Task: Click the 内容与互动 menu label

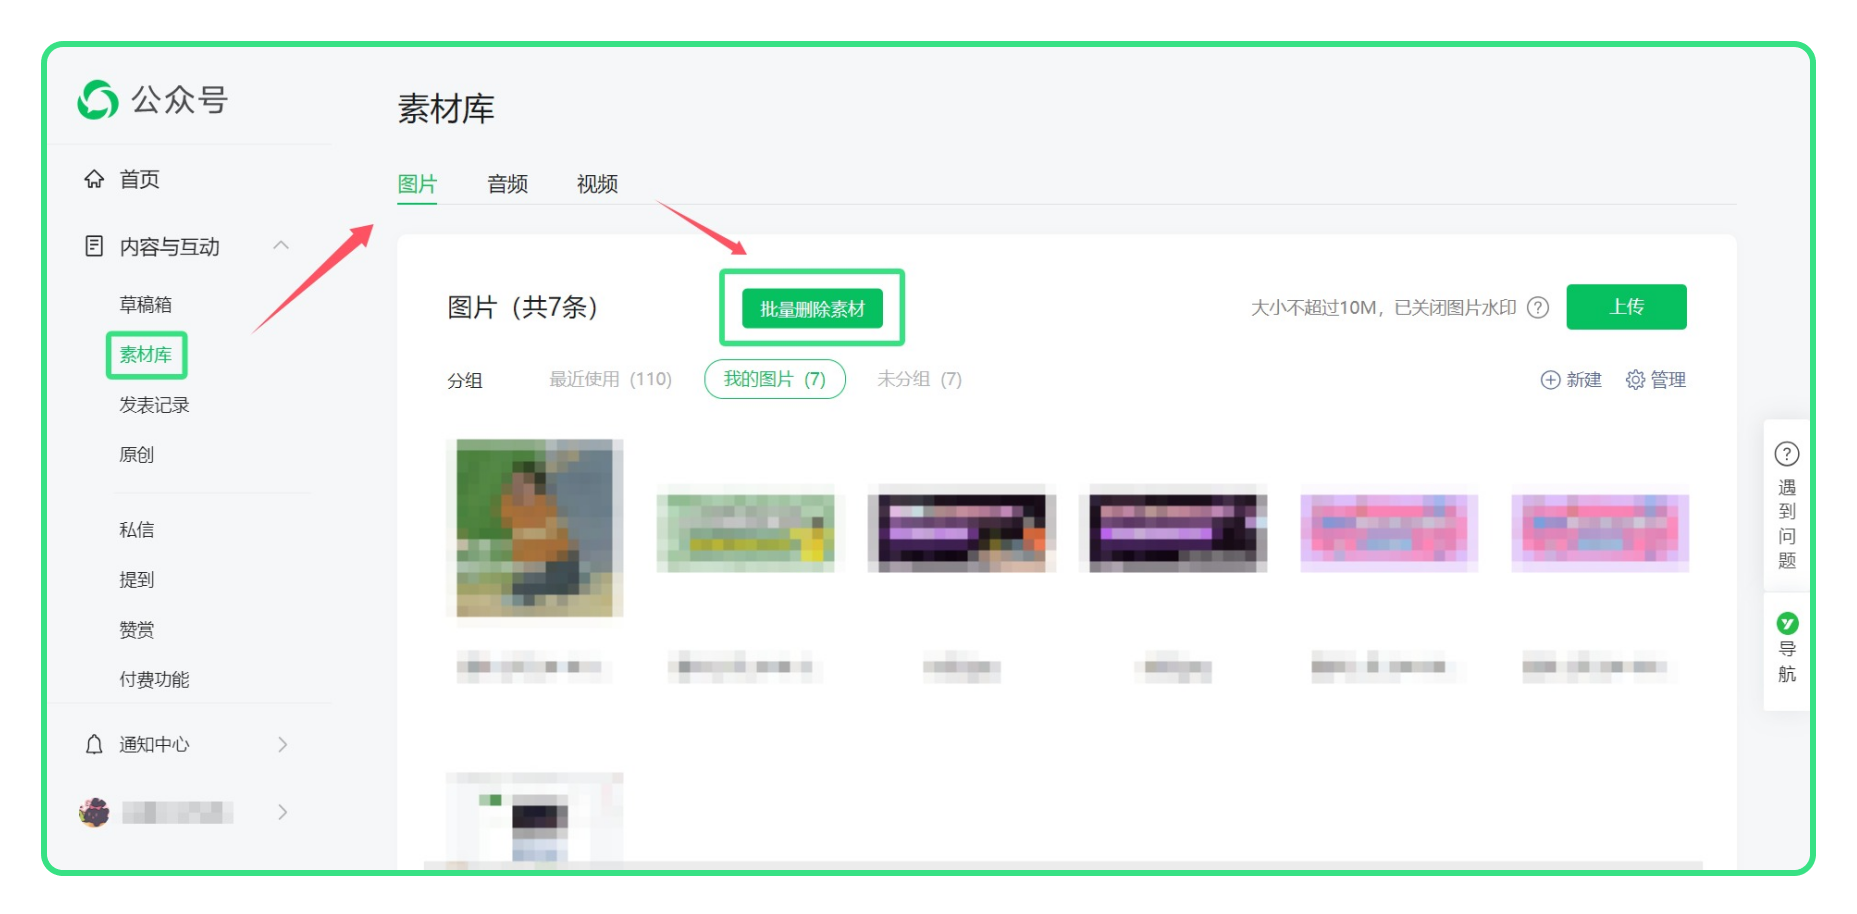Action: click(170, 246)
